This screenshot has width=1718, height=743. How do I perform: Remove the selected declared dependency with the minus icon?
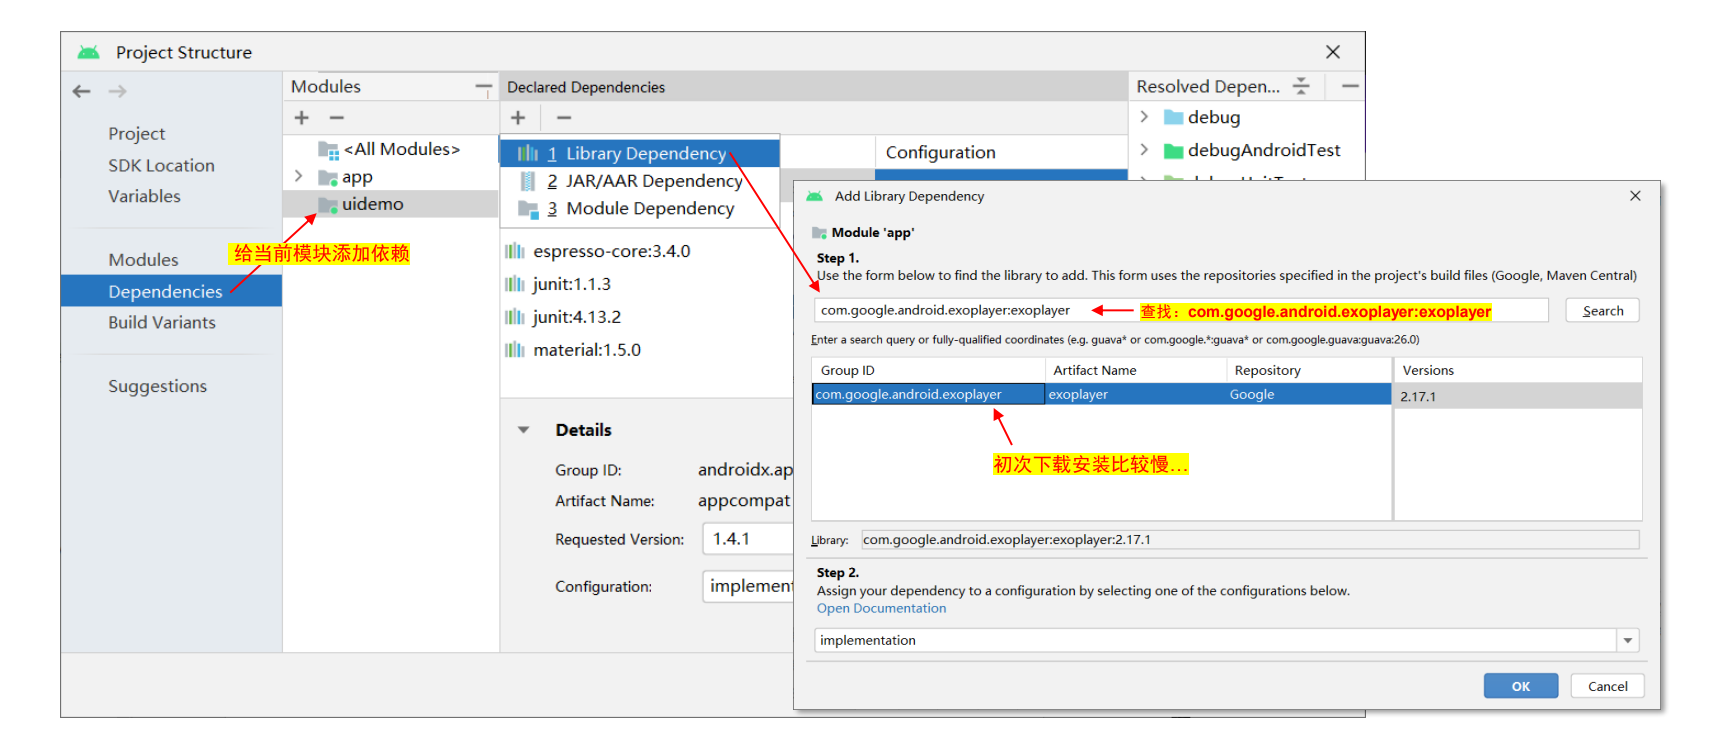coord(564,118)
